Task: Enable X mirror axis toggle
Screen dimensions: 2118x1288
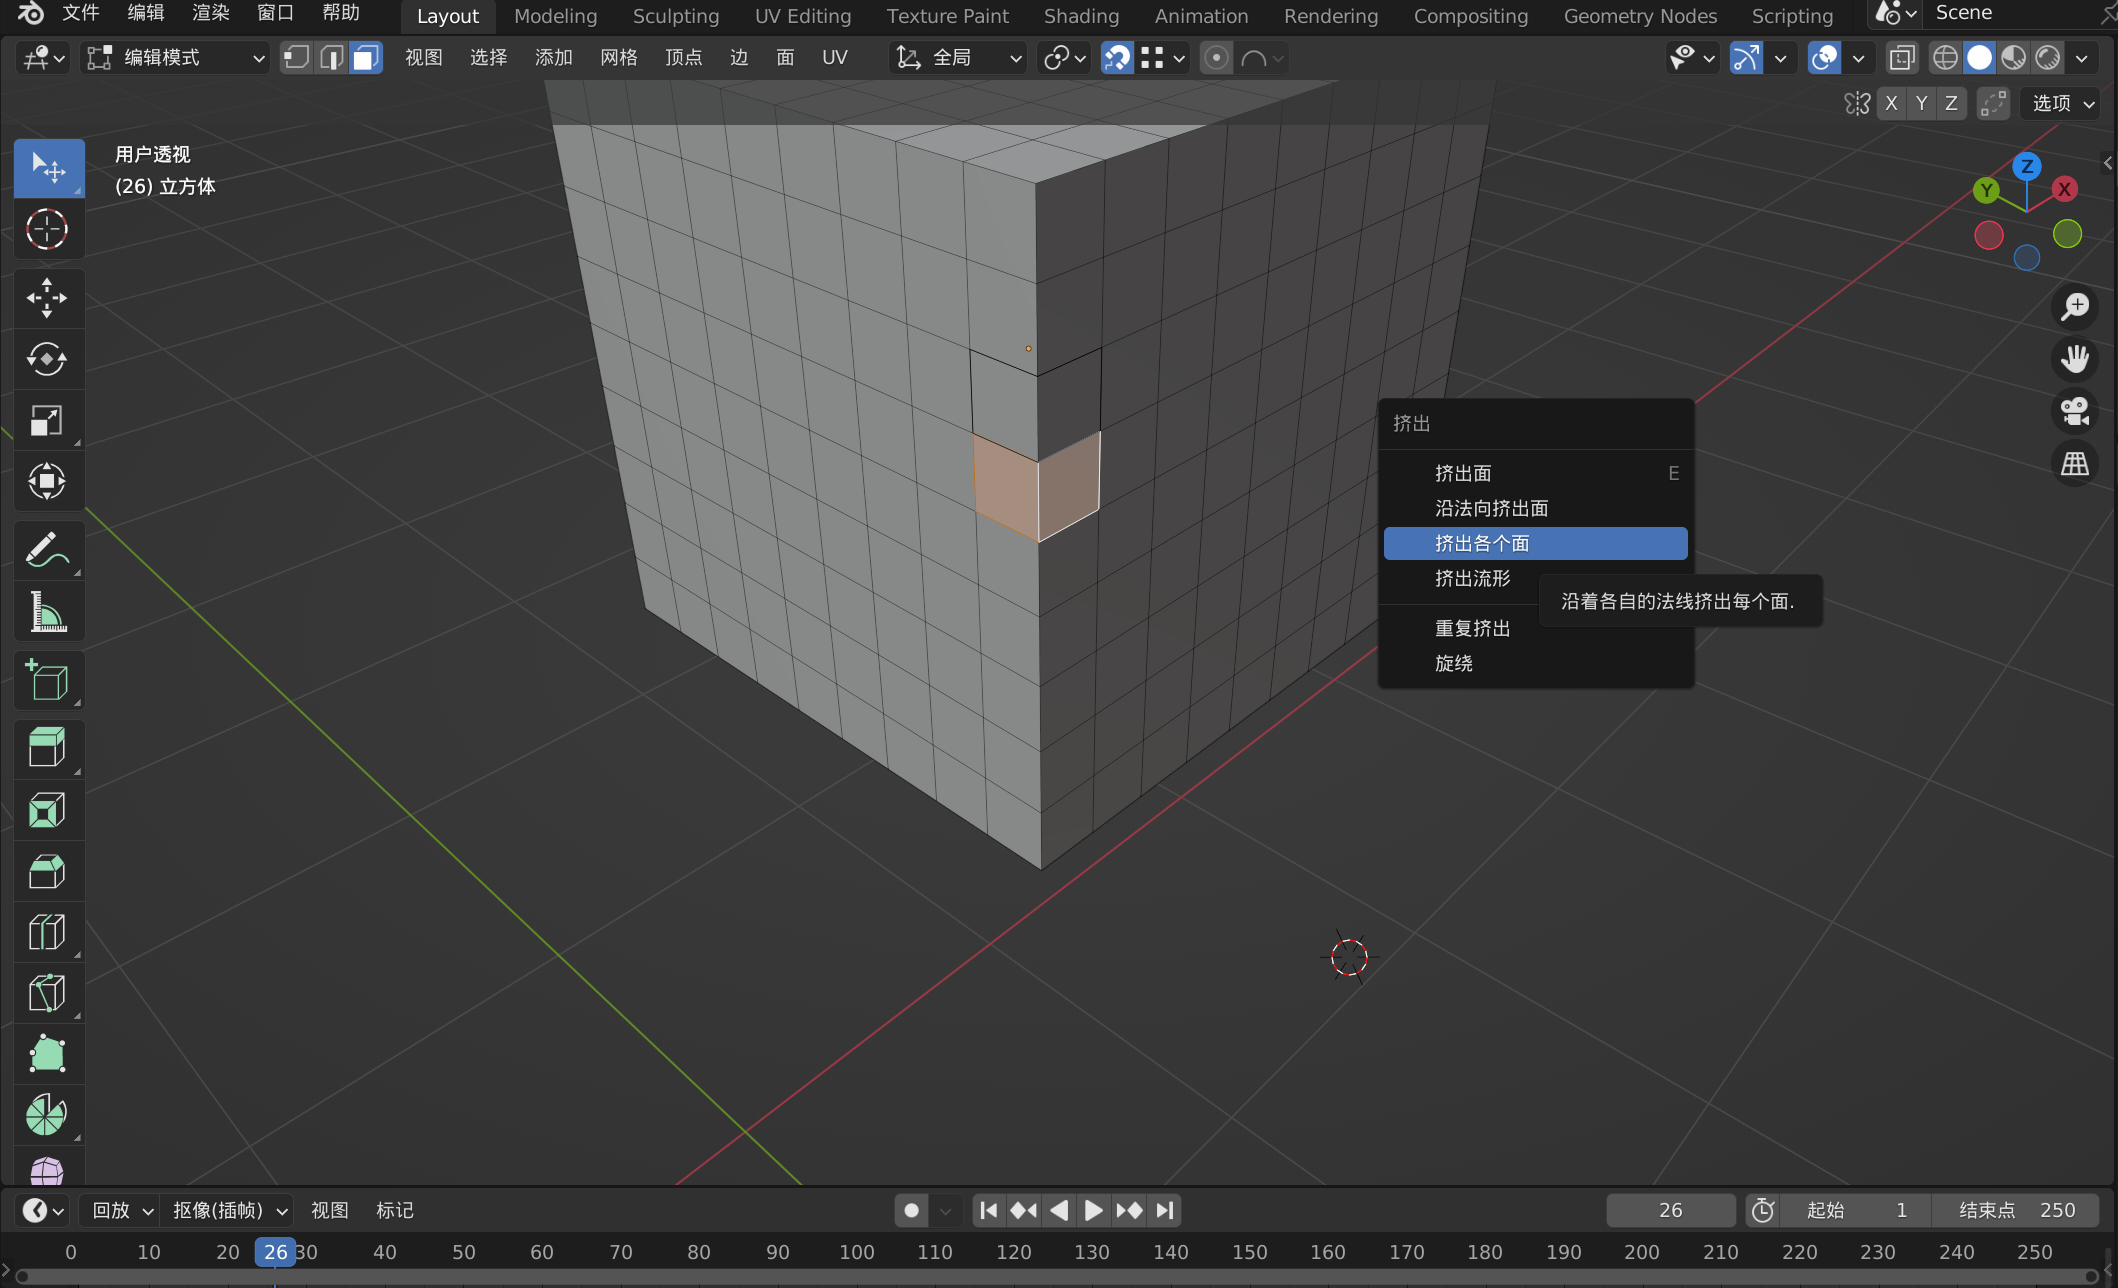Action: [1890, 103]
